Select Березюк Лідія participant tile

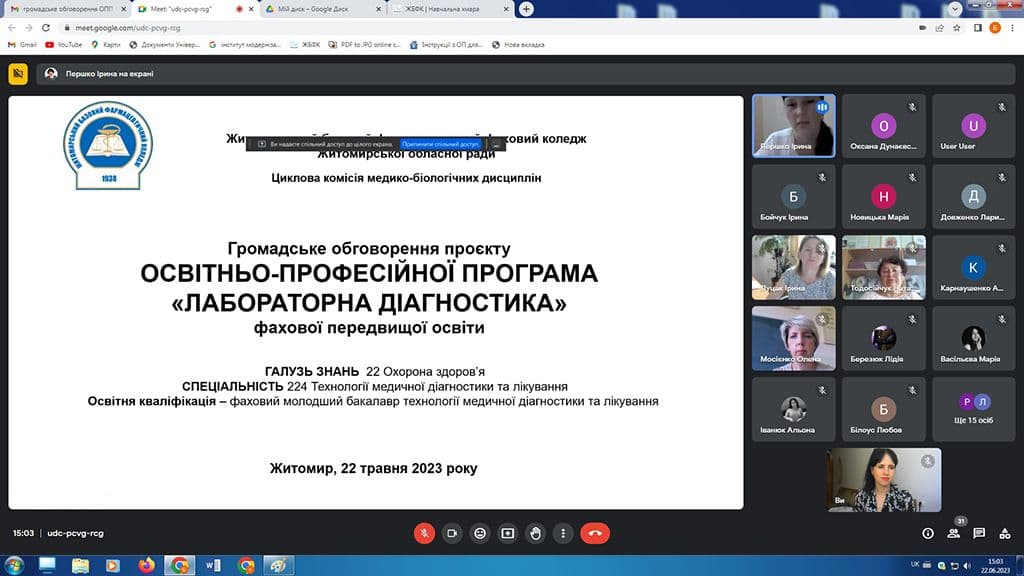click(884, 338)
